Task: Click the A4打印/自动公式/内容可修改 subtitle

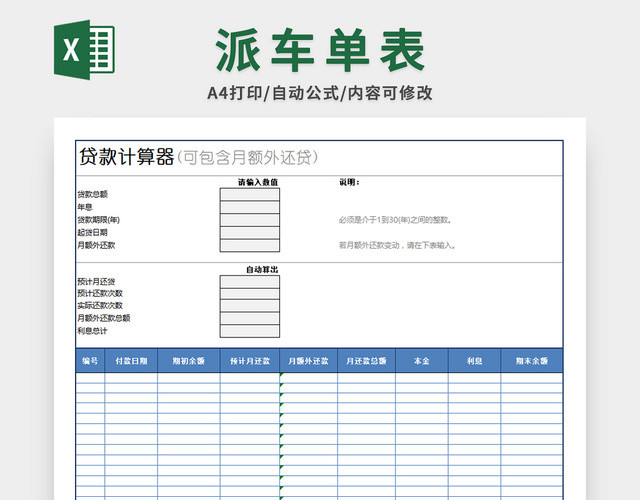Action: pos(320,93)
